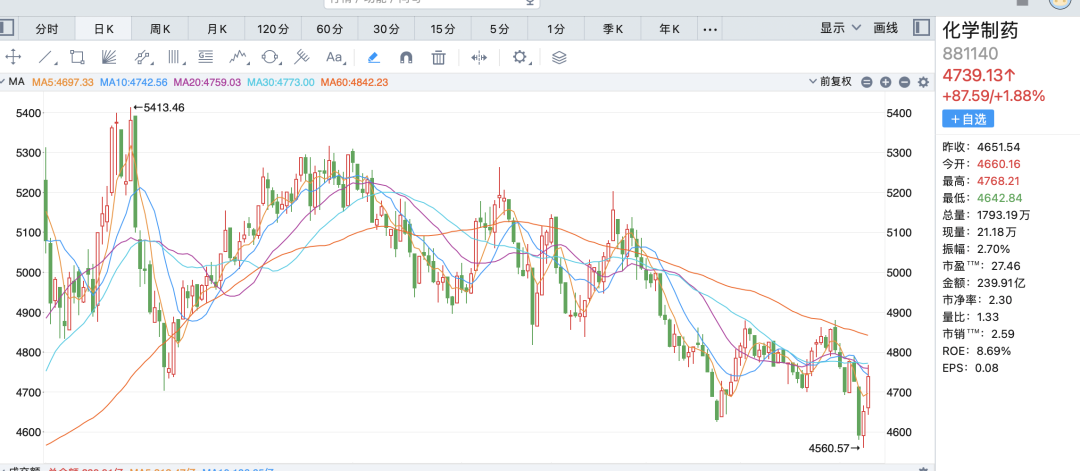Select the straight line drawing tool
The image size is (1080, 471).
tap(45, 57)
